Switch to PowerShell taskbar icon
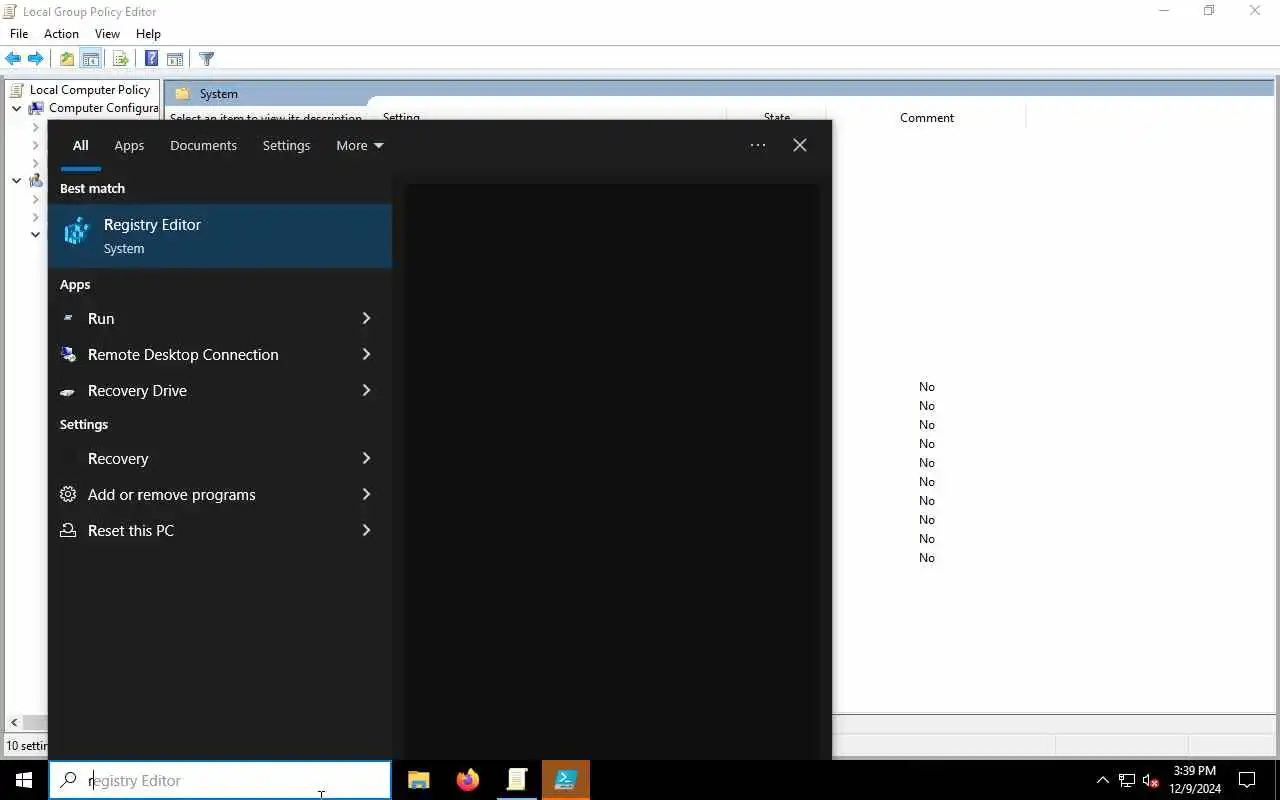Screen dimensions: 1280x800 click(x=565, y=780)
